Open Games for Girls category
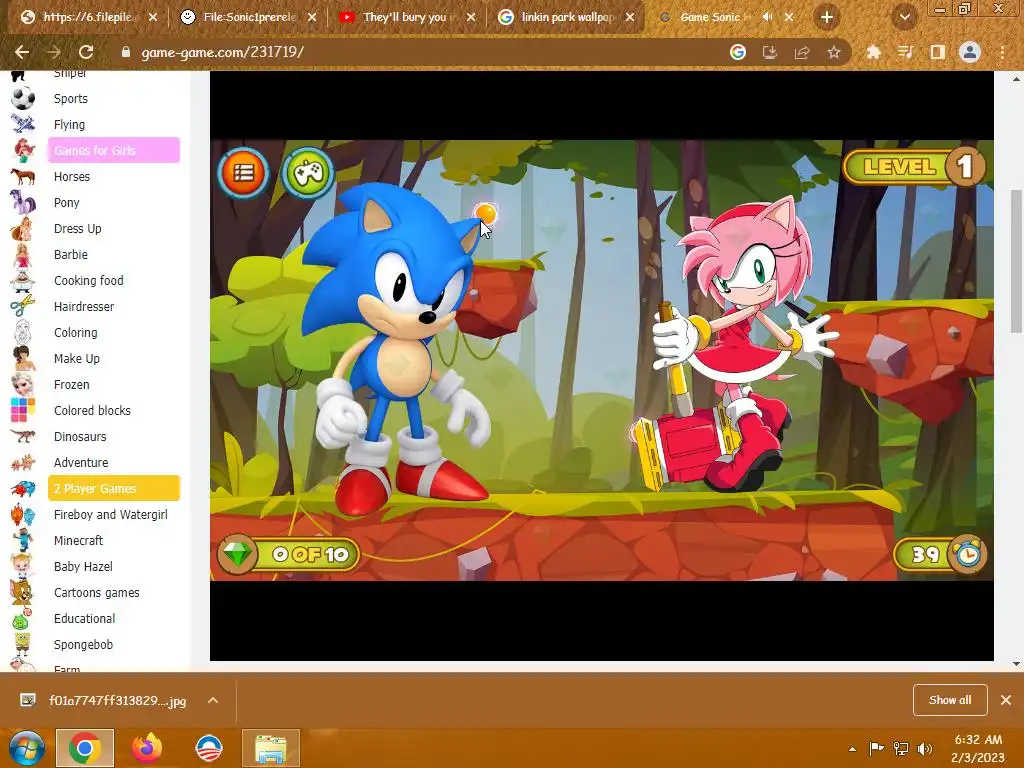The image size is (1024, 768). tap(114, 150)
